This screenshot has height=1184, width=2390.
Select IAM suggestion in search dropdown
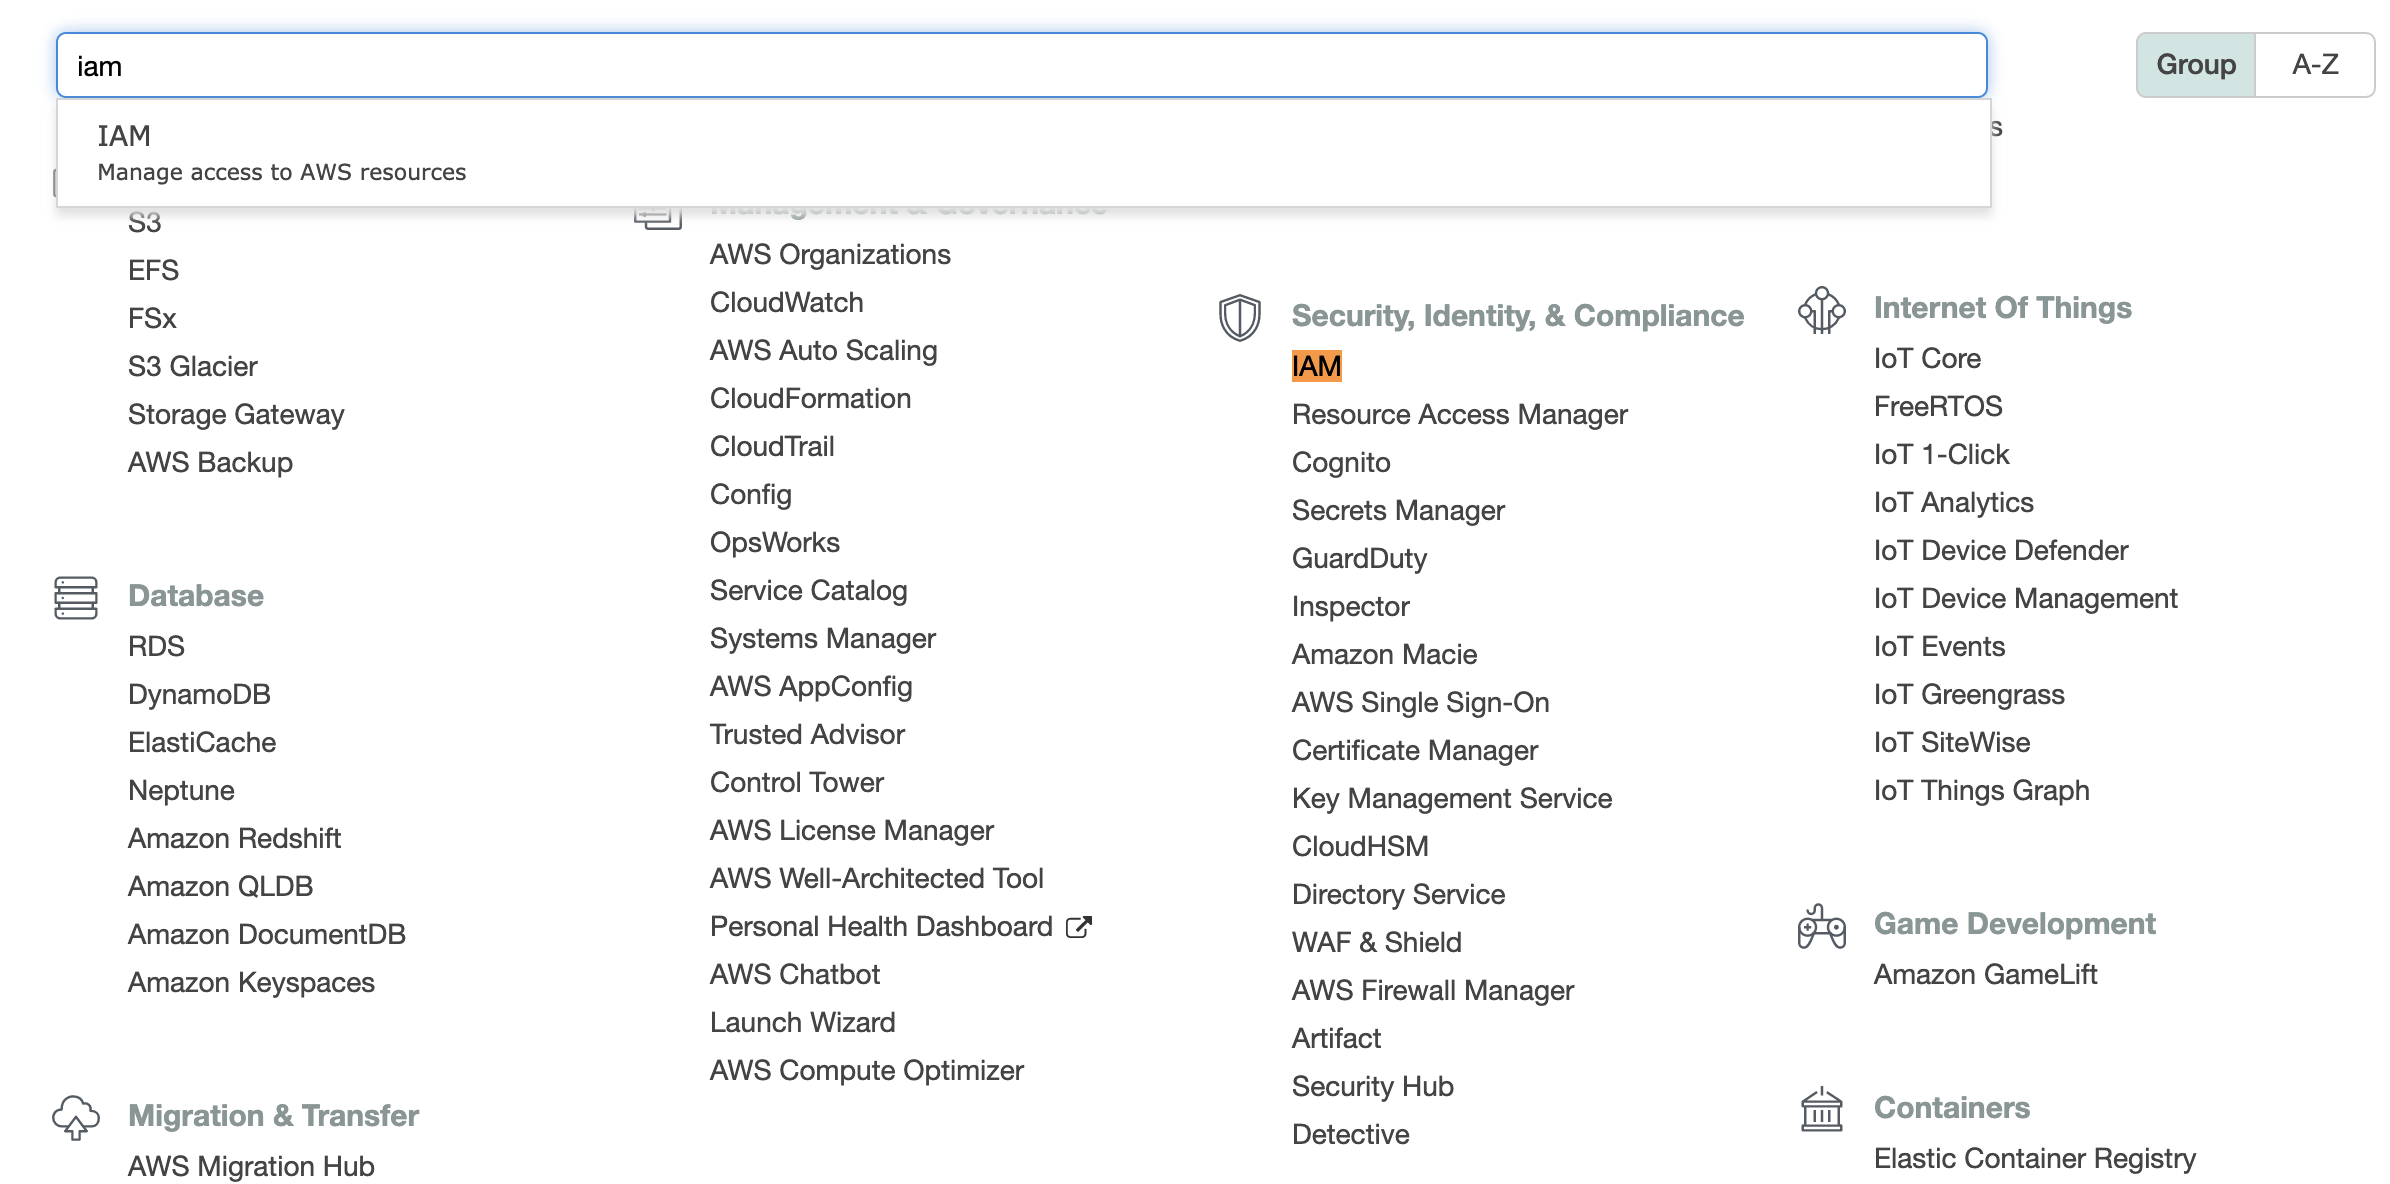pos(280,152)
